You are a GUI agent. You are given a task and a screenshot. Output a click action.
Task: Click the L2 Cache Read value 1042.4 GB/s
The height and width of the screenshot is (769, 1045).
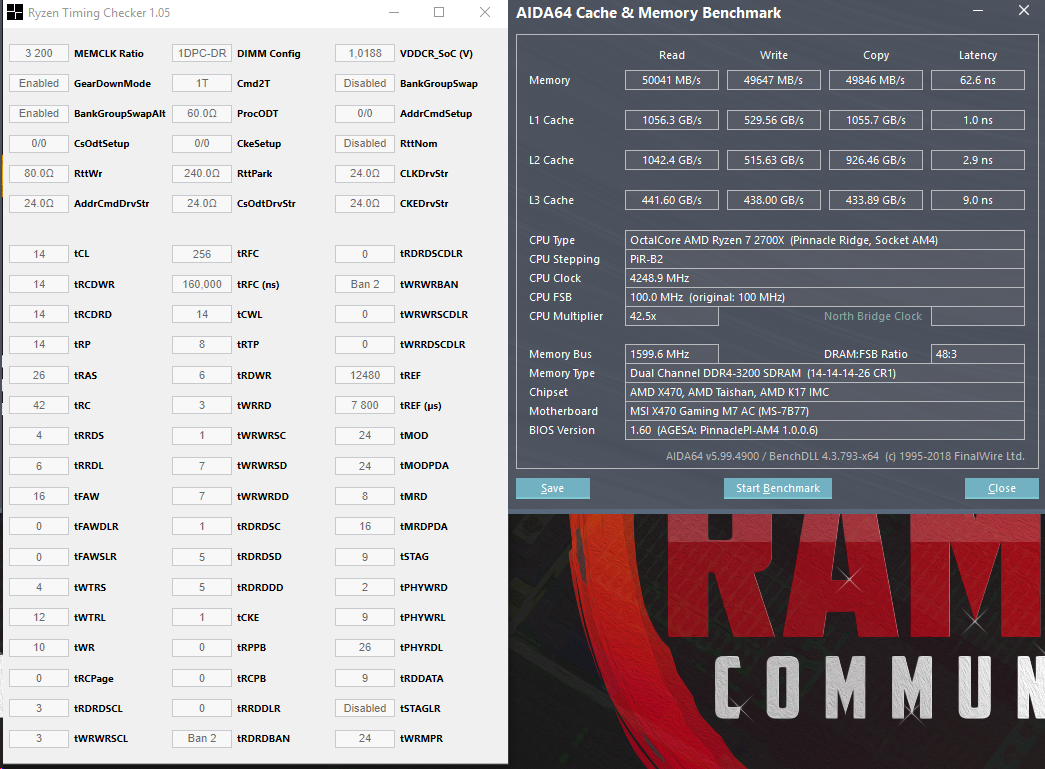coord(672,160)
